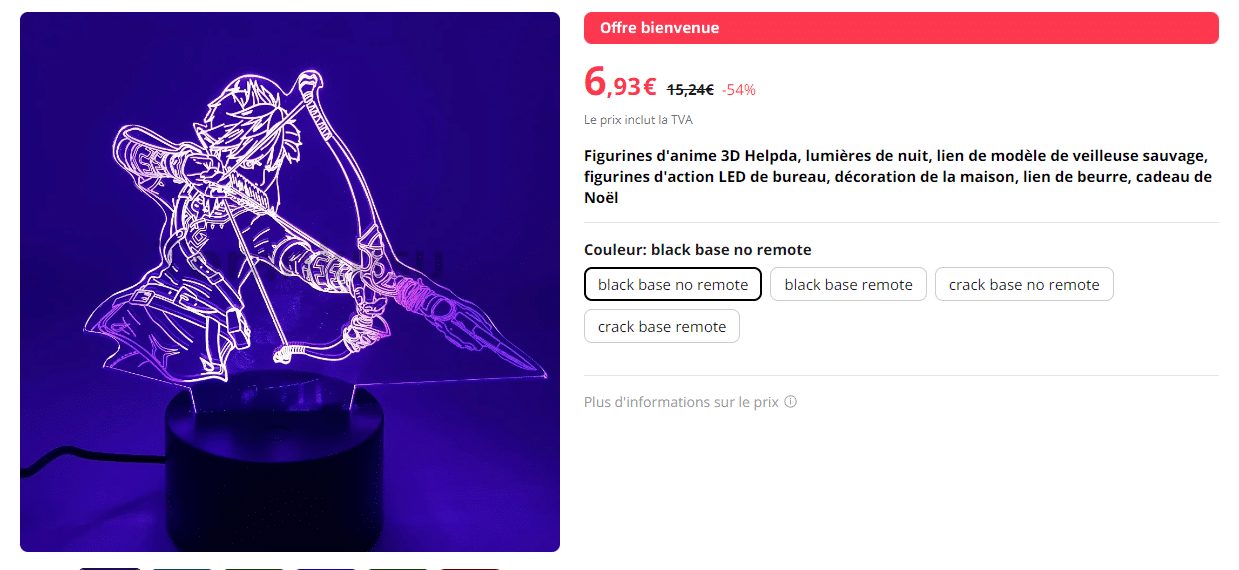The width and height of the screenshot is (1239, 570).
Task: Click the product title starting 'Figurines d'anime 3D'
Action: point(898,177)
